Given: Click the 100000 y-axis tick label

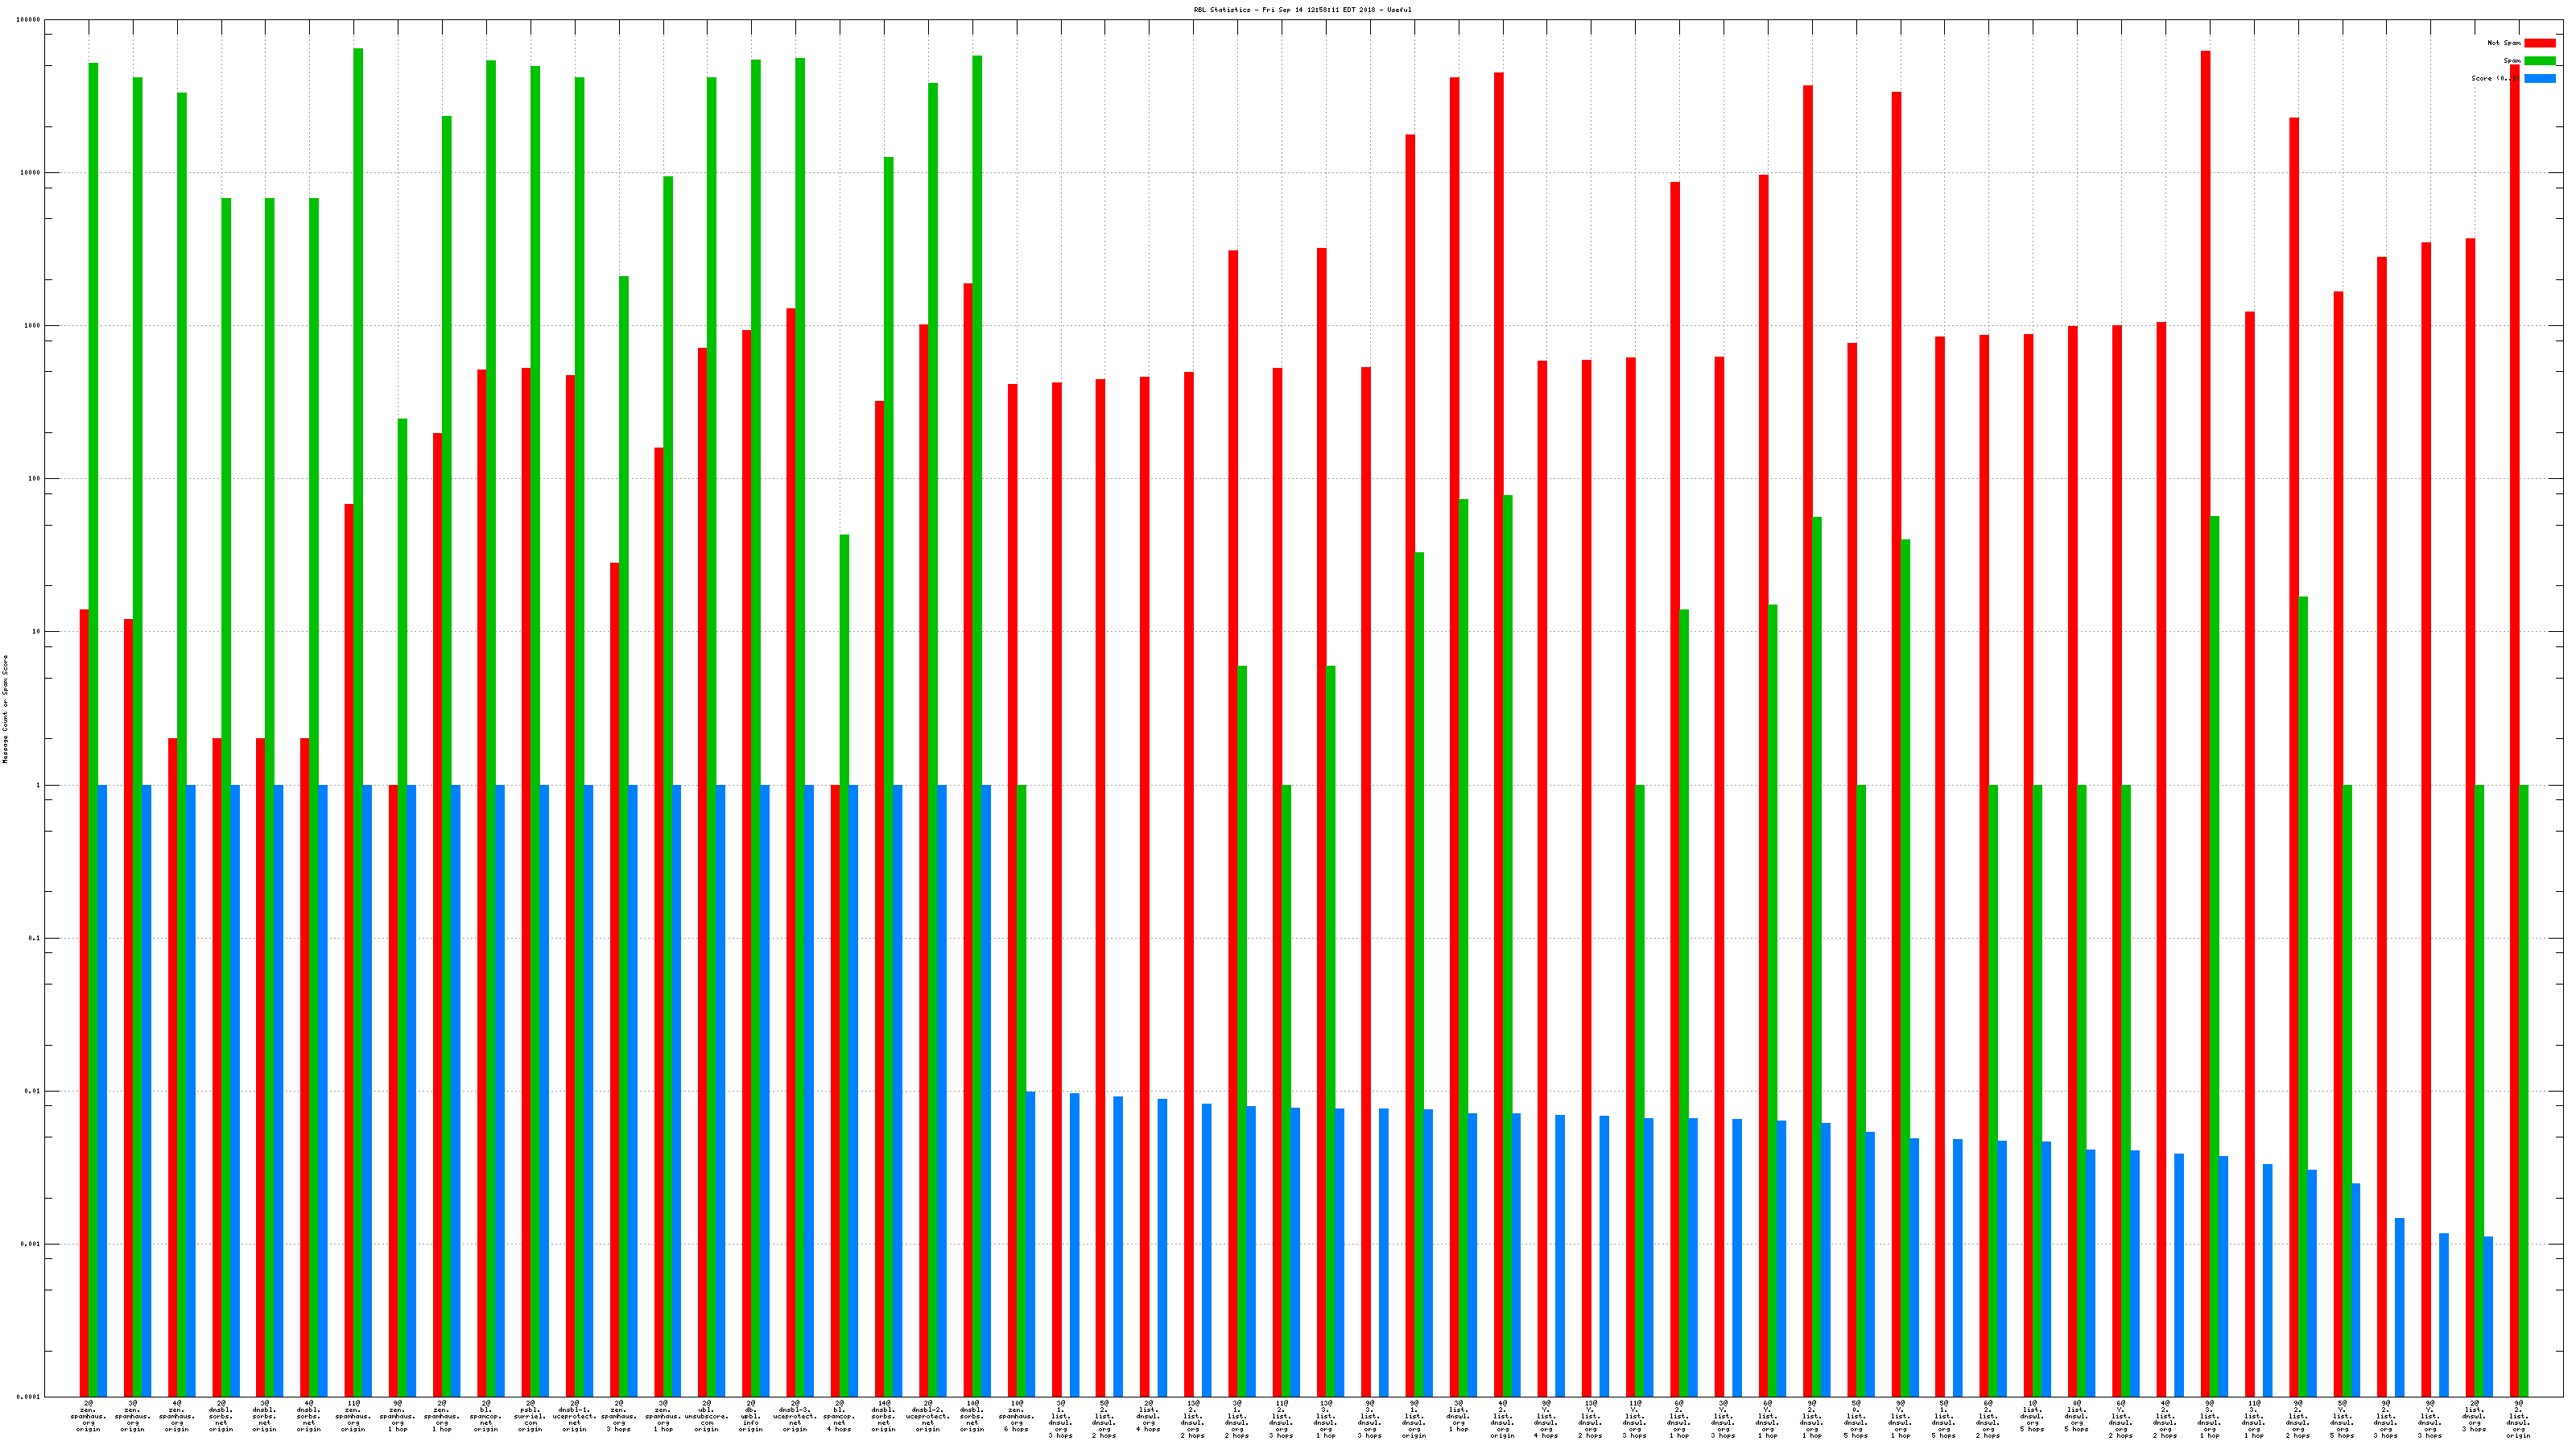Looking at the screenshot, I should pos(29,20).
